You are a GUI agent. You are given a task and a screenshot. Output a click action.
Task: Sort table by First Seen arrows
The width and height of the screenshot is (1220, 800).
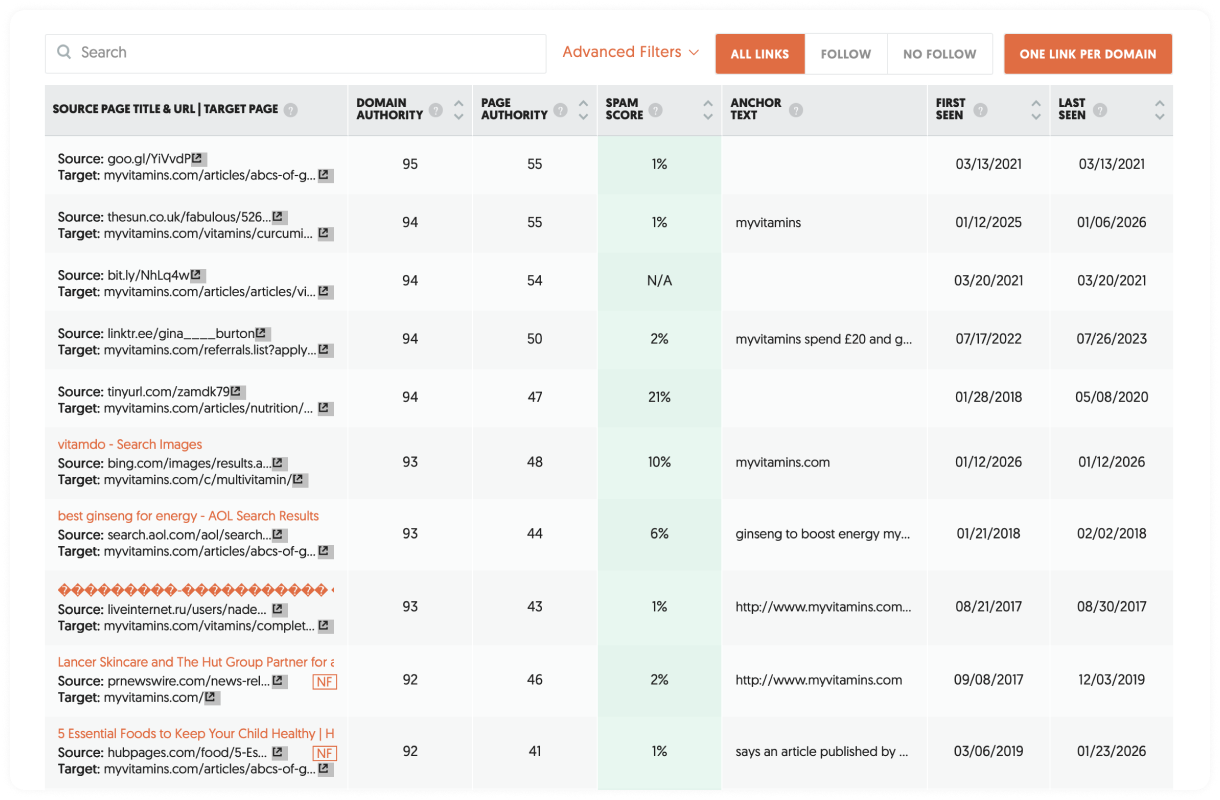pos(1036,110)
